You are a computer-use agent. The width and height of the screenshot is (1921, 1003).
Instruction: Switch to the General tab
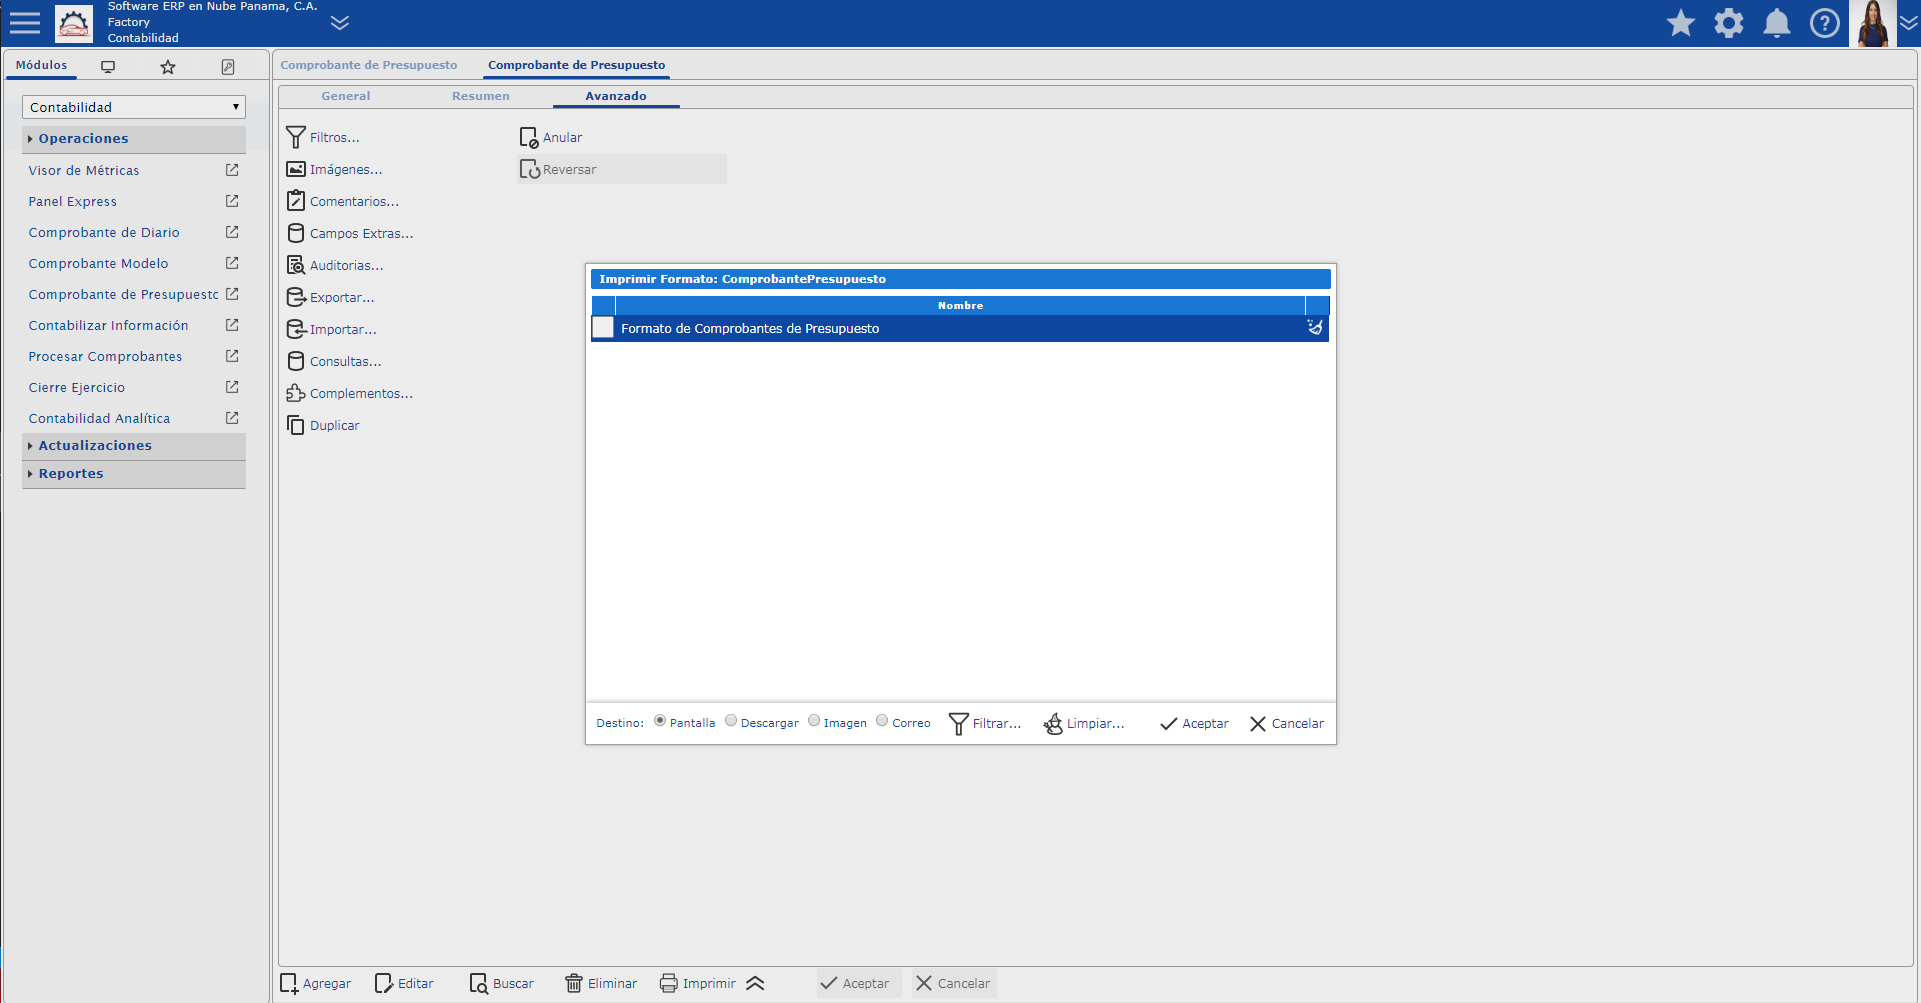pyautogui.click(x=346, y=96)
